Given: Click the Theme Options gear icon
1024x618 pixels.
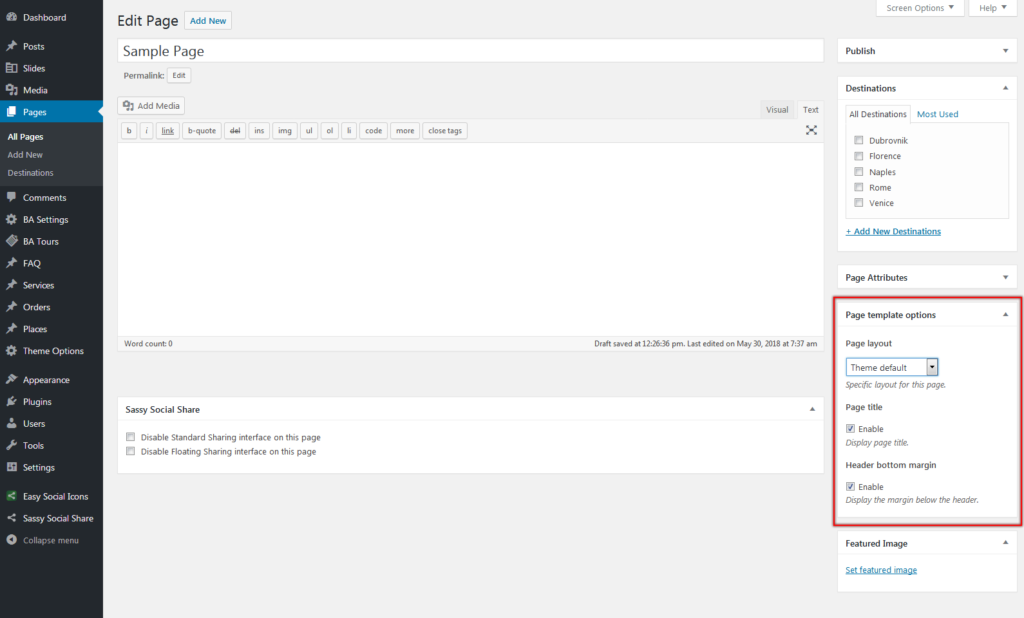Looking at the screenshot, I should click(12, 351).
